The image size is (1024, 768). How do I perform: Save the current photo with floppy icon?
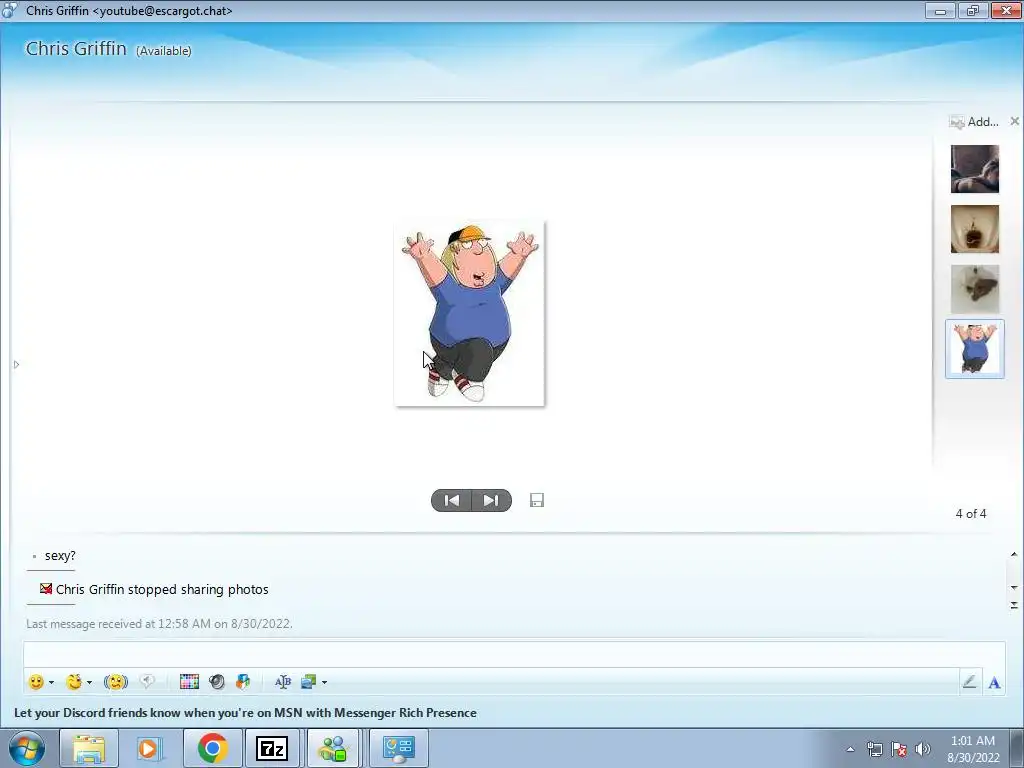537,500
